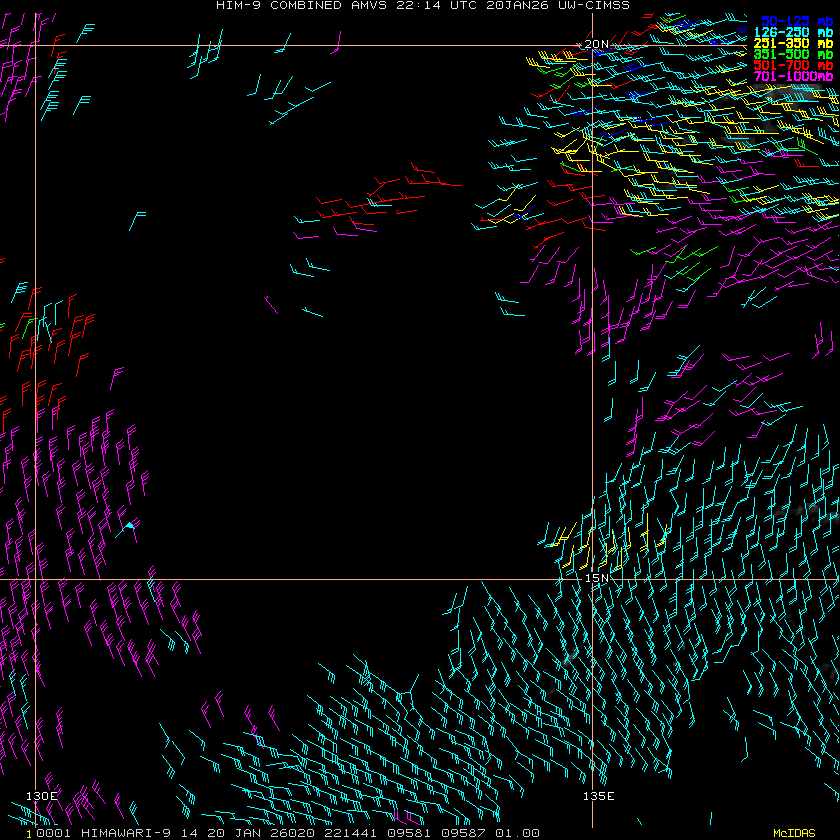
Task: Click the blue 50-125 mb legend entry
Action: [x=796, y=20]
